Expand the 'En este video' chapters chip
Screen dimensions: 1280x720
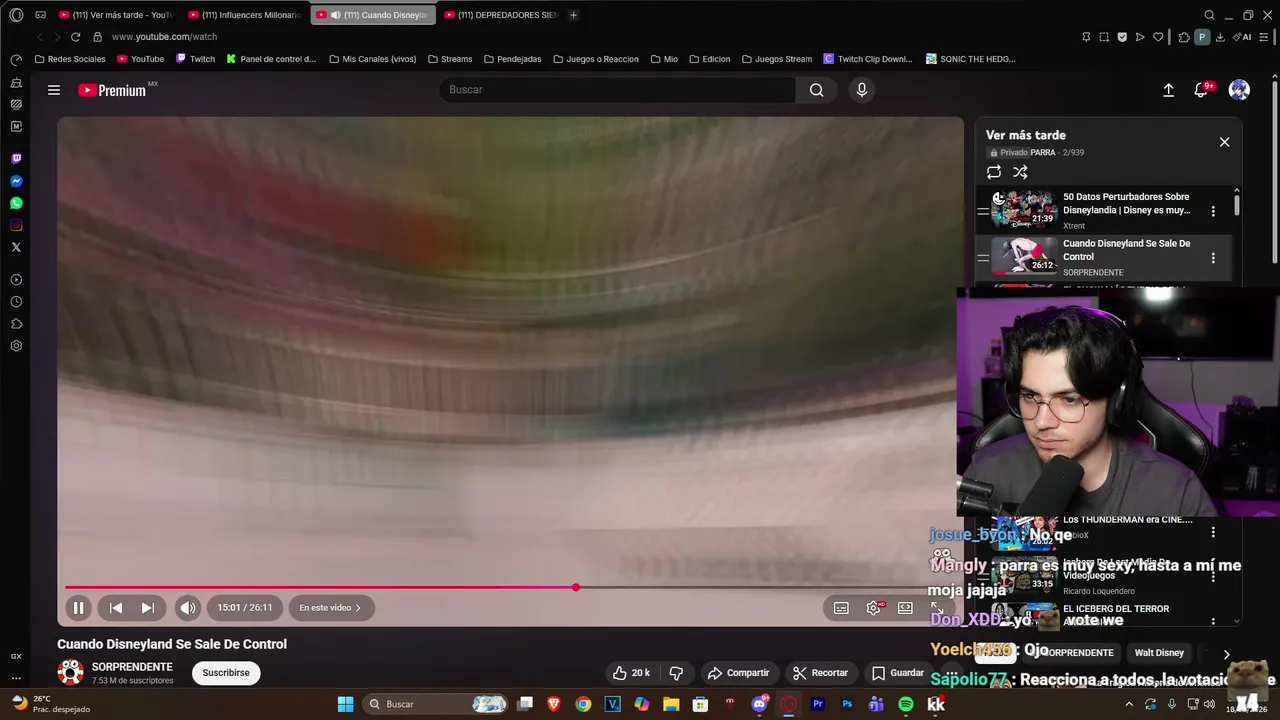pyautogui.click(x=330, y=607)
